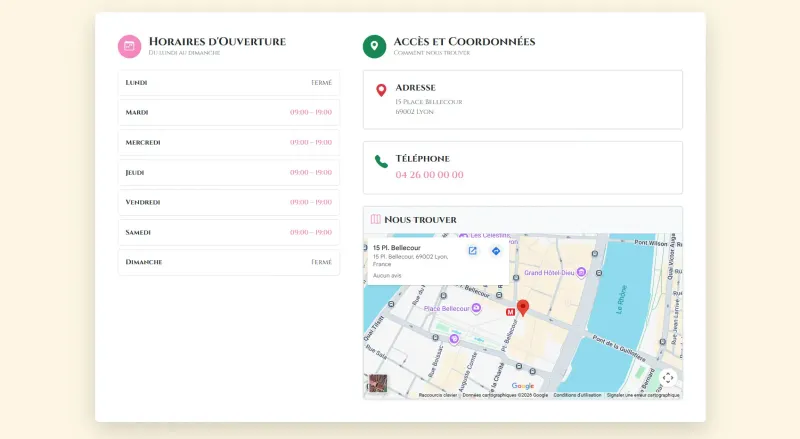The width and height of the screenshot is (800, 439).
Task: Toggle the map camera controls button
Action: (668, 377)
